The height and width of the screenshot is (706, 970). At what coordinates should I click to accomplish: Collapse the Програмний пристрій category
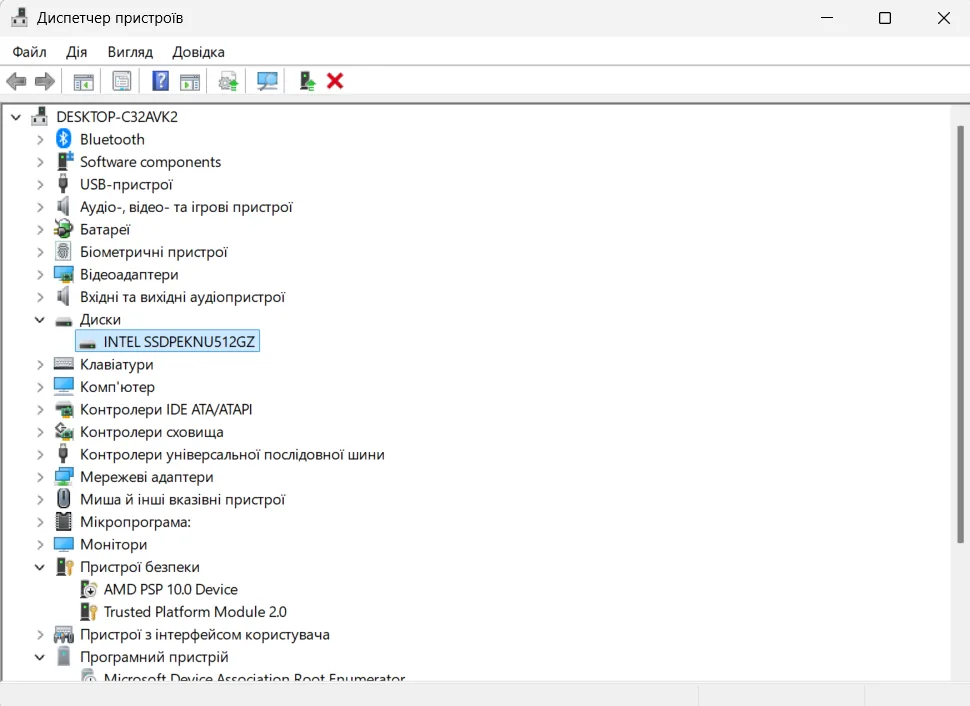coord(40,657)
